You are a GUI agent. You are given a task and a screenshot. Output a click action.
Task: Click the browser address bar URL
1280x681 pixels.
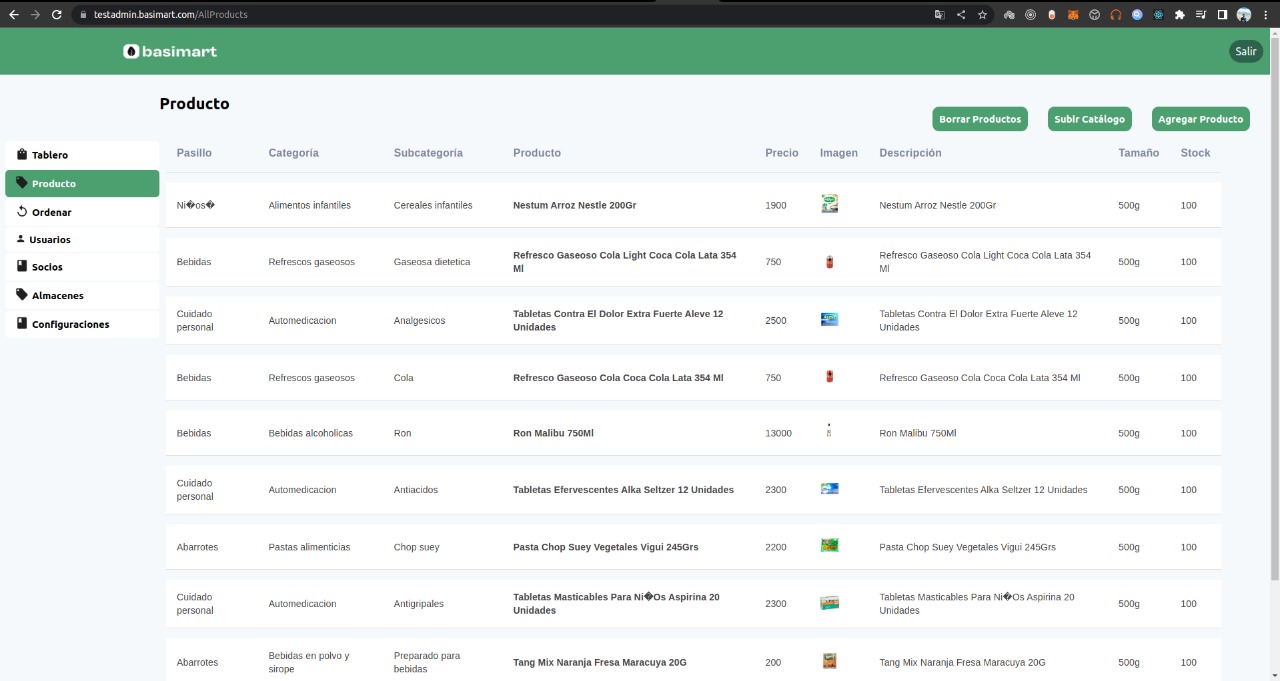point(170,15)
